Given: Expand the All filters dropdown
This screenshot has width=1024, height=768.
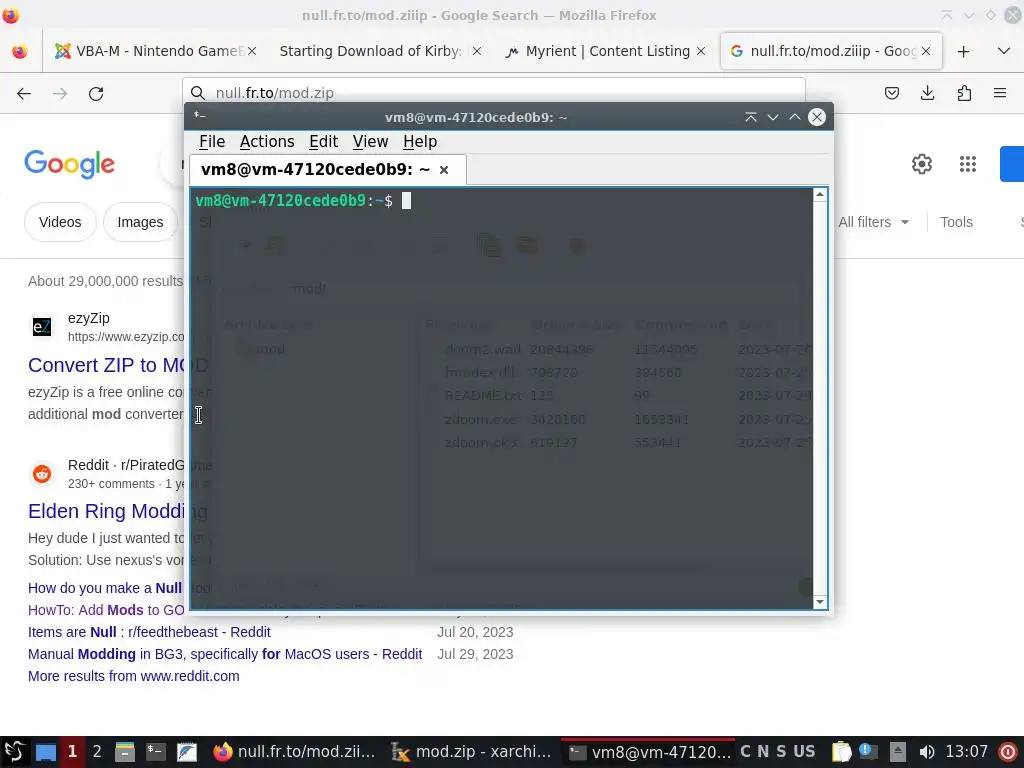Looking at the screenshot, I should (874, 222).
